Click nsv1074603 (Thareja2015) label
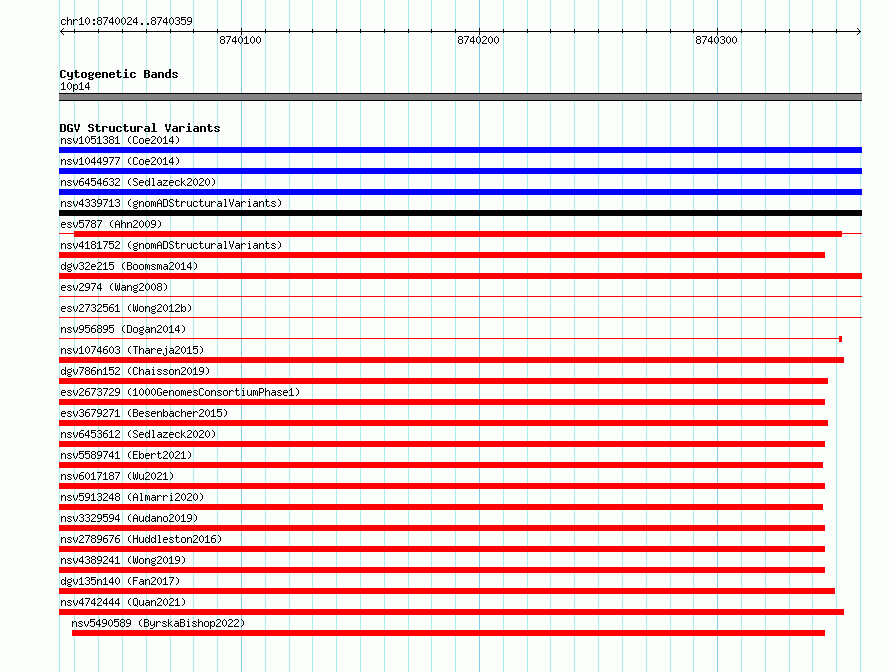Viewport: 890px width, 672px height. coord(132,350)
